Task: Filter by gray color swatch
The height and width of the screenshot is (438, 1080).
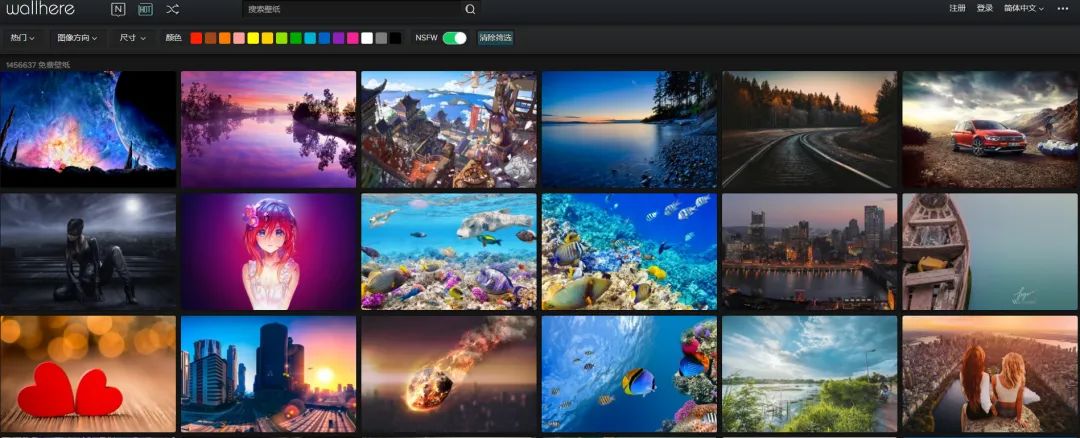Action: coord(381,38)
